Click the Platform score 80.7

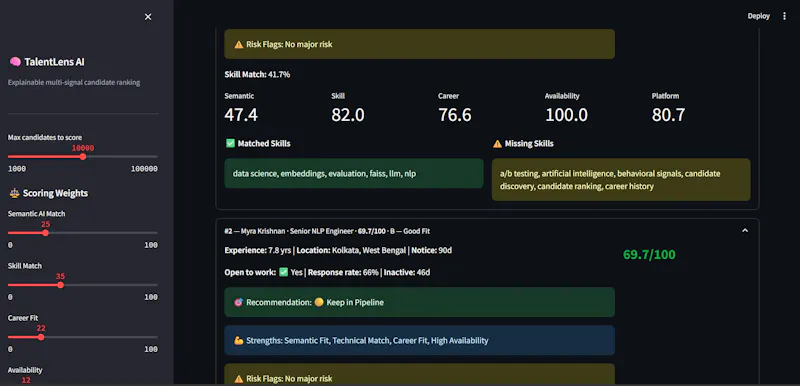[x=668, y=115]
